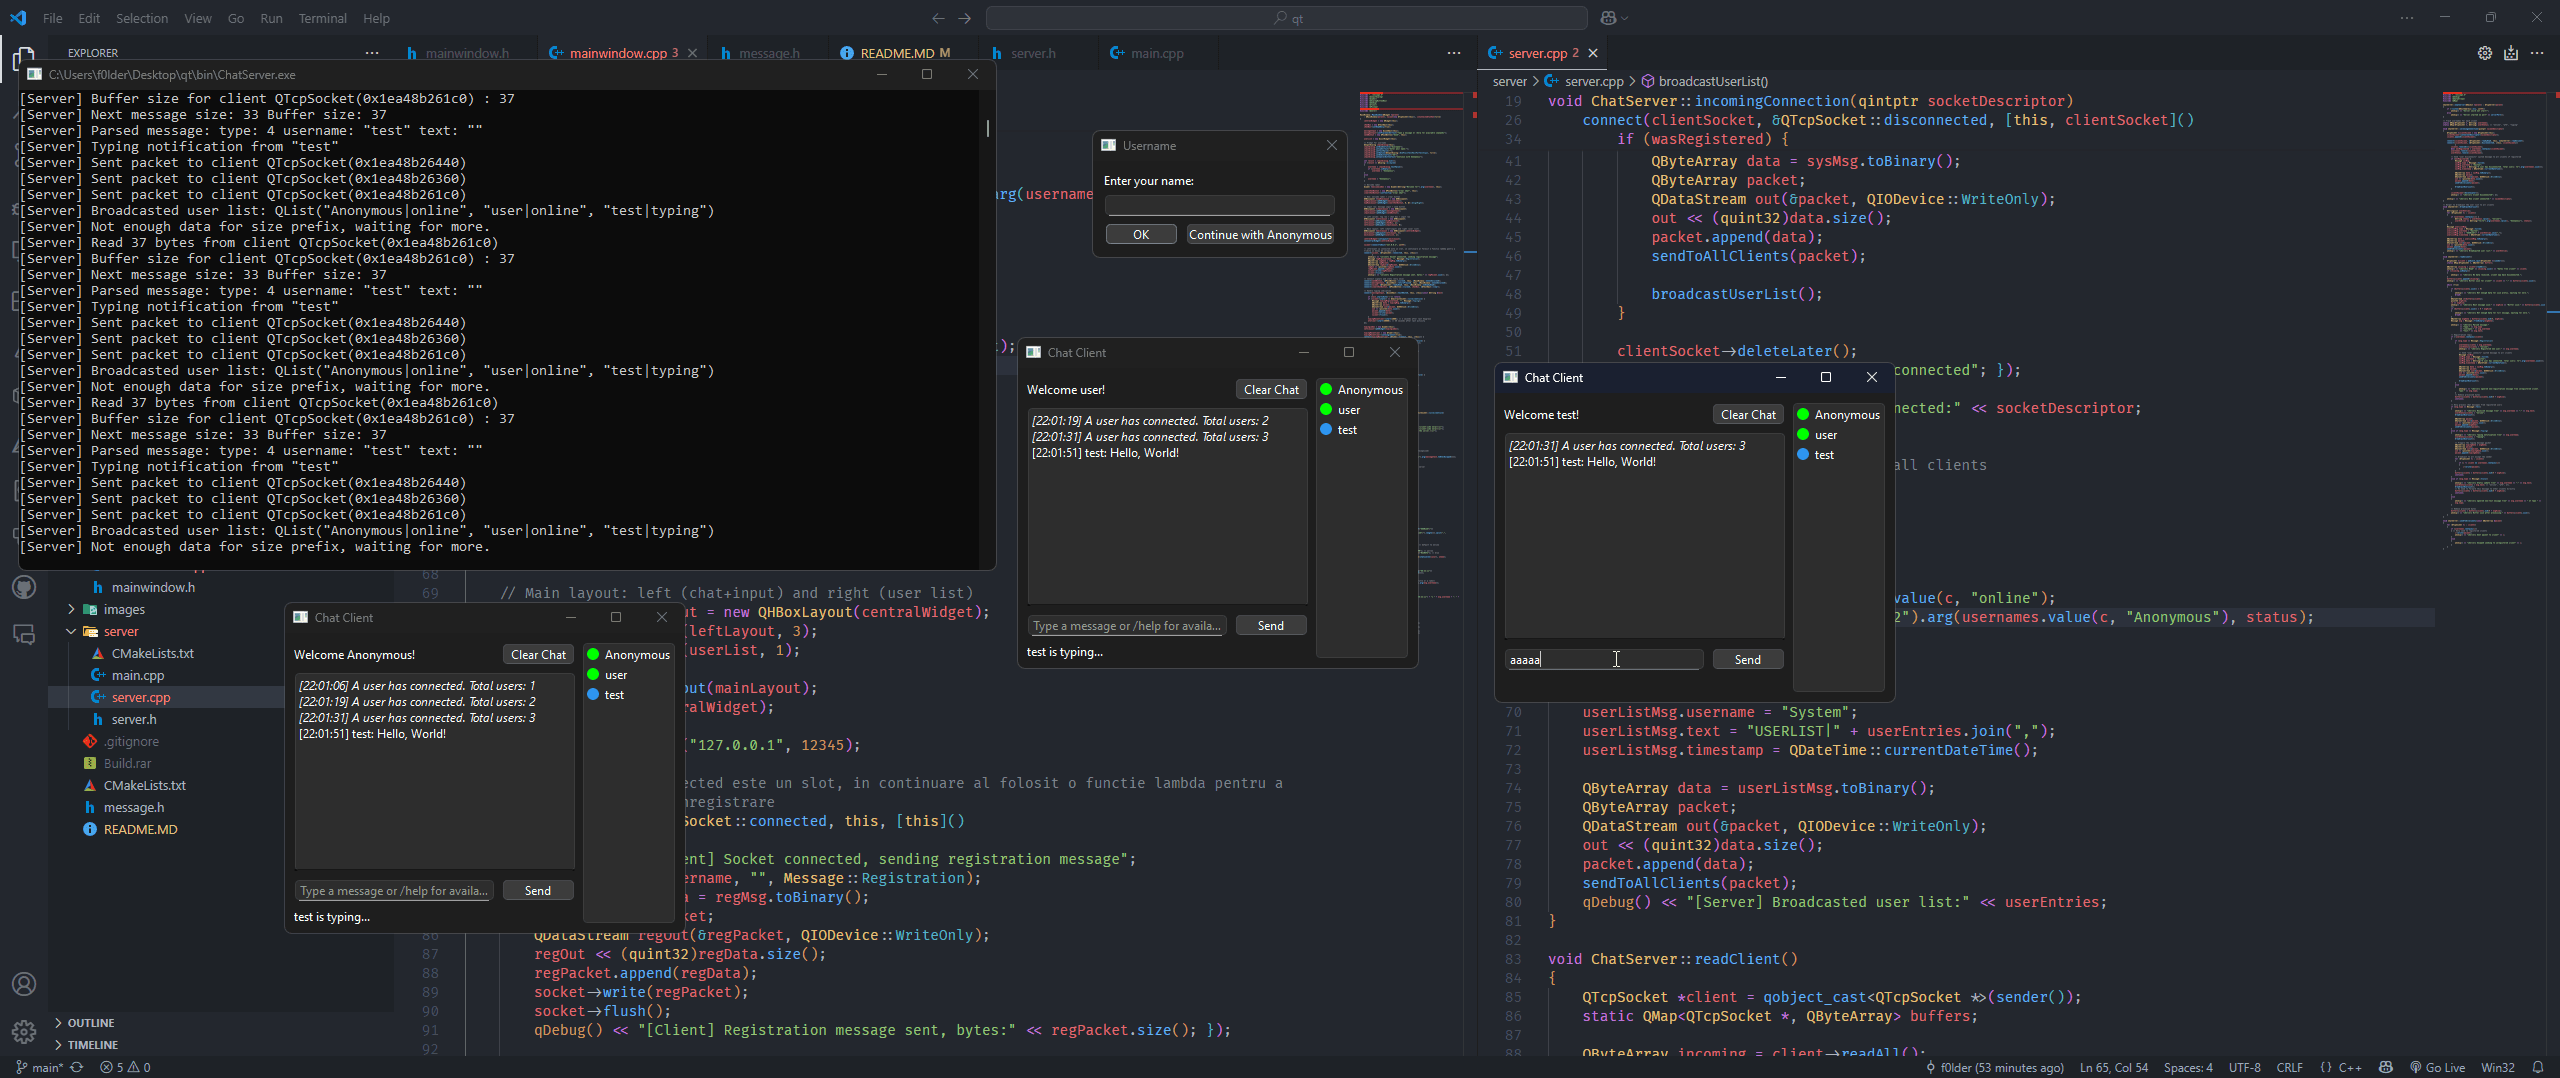The width and height of the screenshot is (2560, 1078).
Task: Open the notifications bell in the status bar
Action: click(2538, 1067)
